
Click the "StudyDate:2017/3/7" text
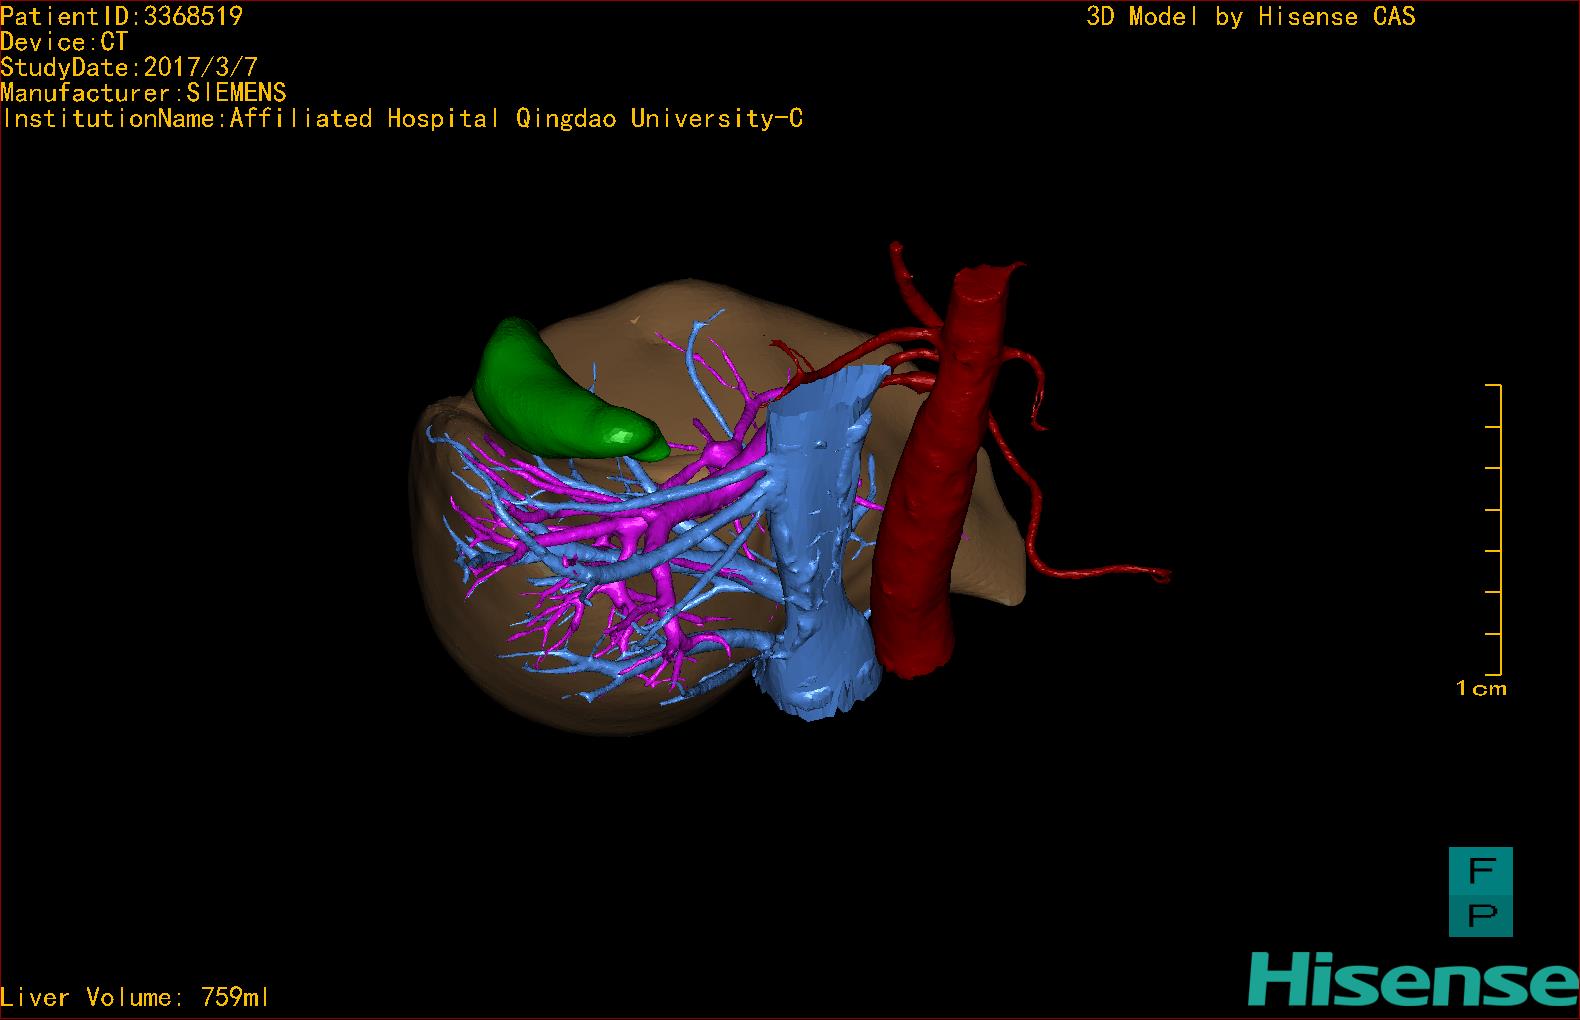coord(129,68)
